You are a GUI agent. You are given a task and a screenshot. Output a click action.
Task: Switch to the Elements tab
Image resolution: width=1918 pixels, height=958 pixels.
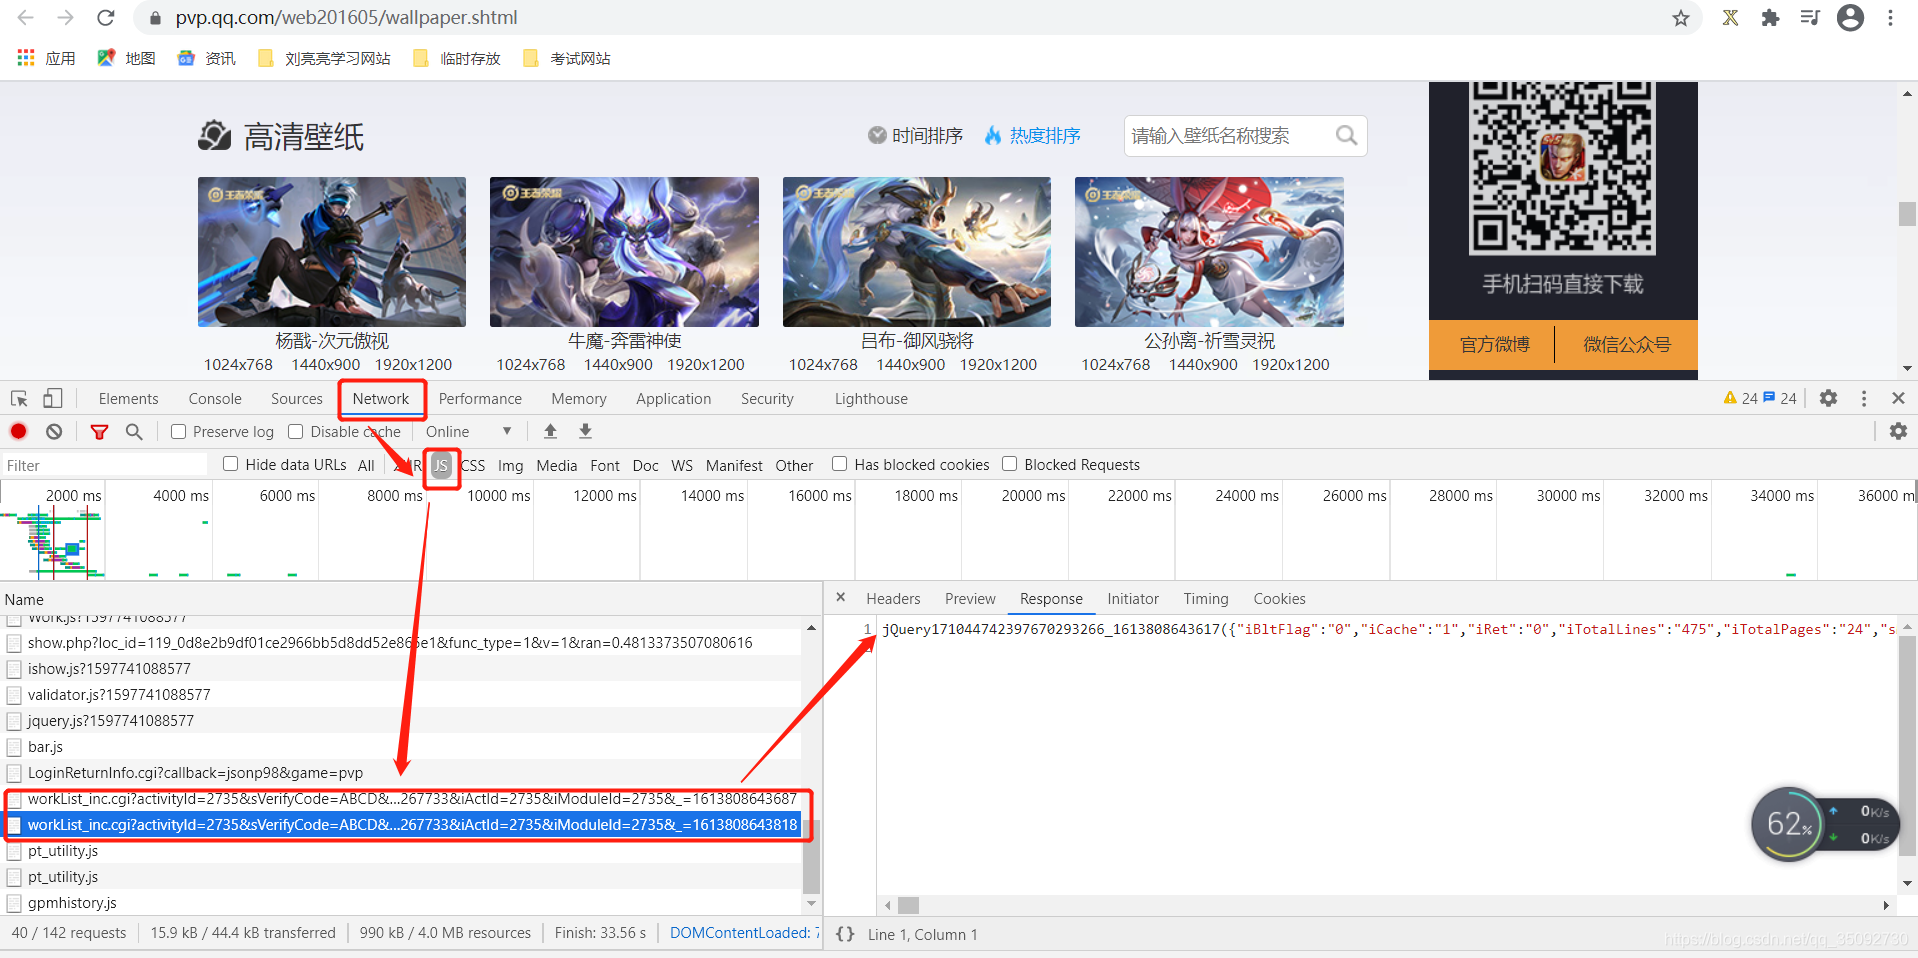[x=128, y=398]
